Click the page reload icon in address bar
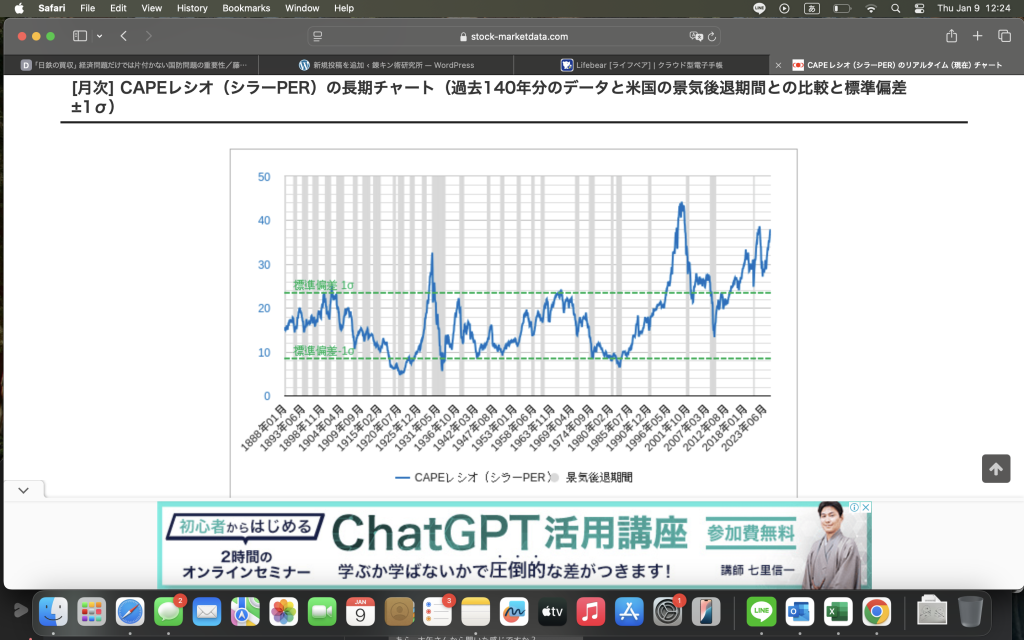 [711, 36]
